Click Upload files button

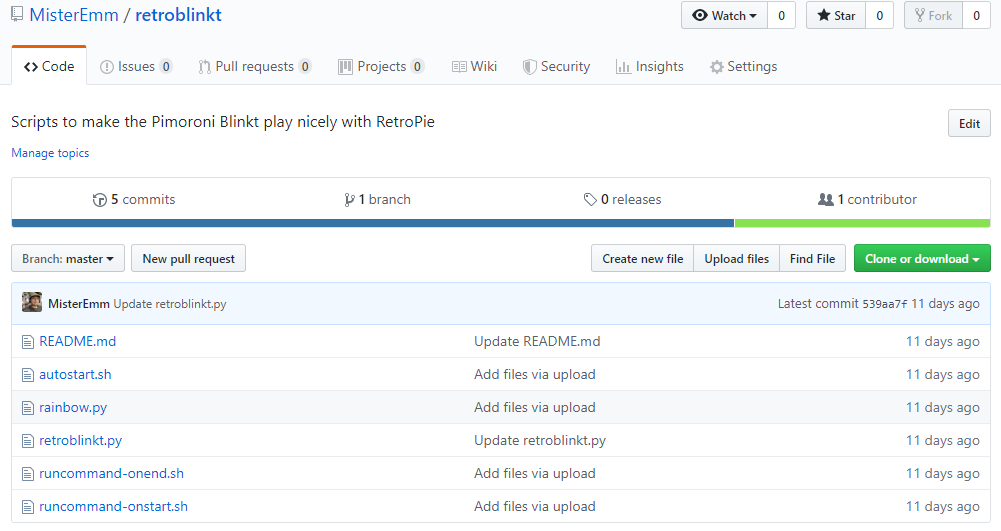(x=737, y=258)
